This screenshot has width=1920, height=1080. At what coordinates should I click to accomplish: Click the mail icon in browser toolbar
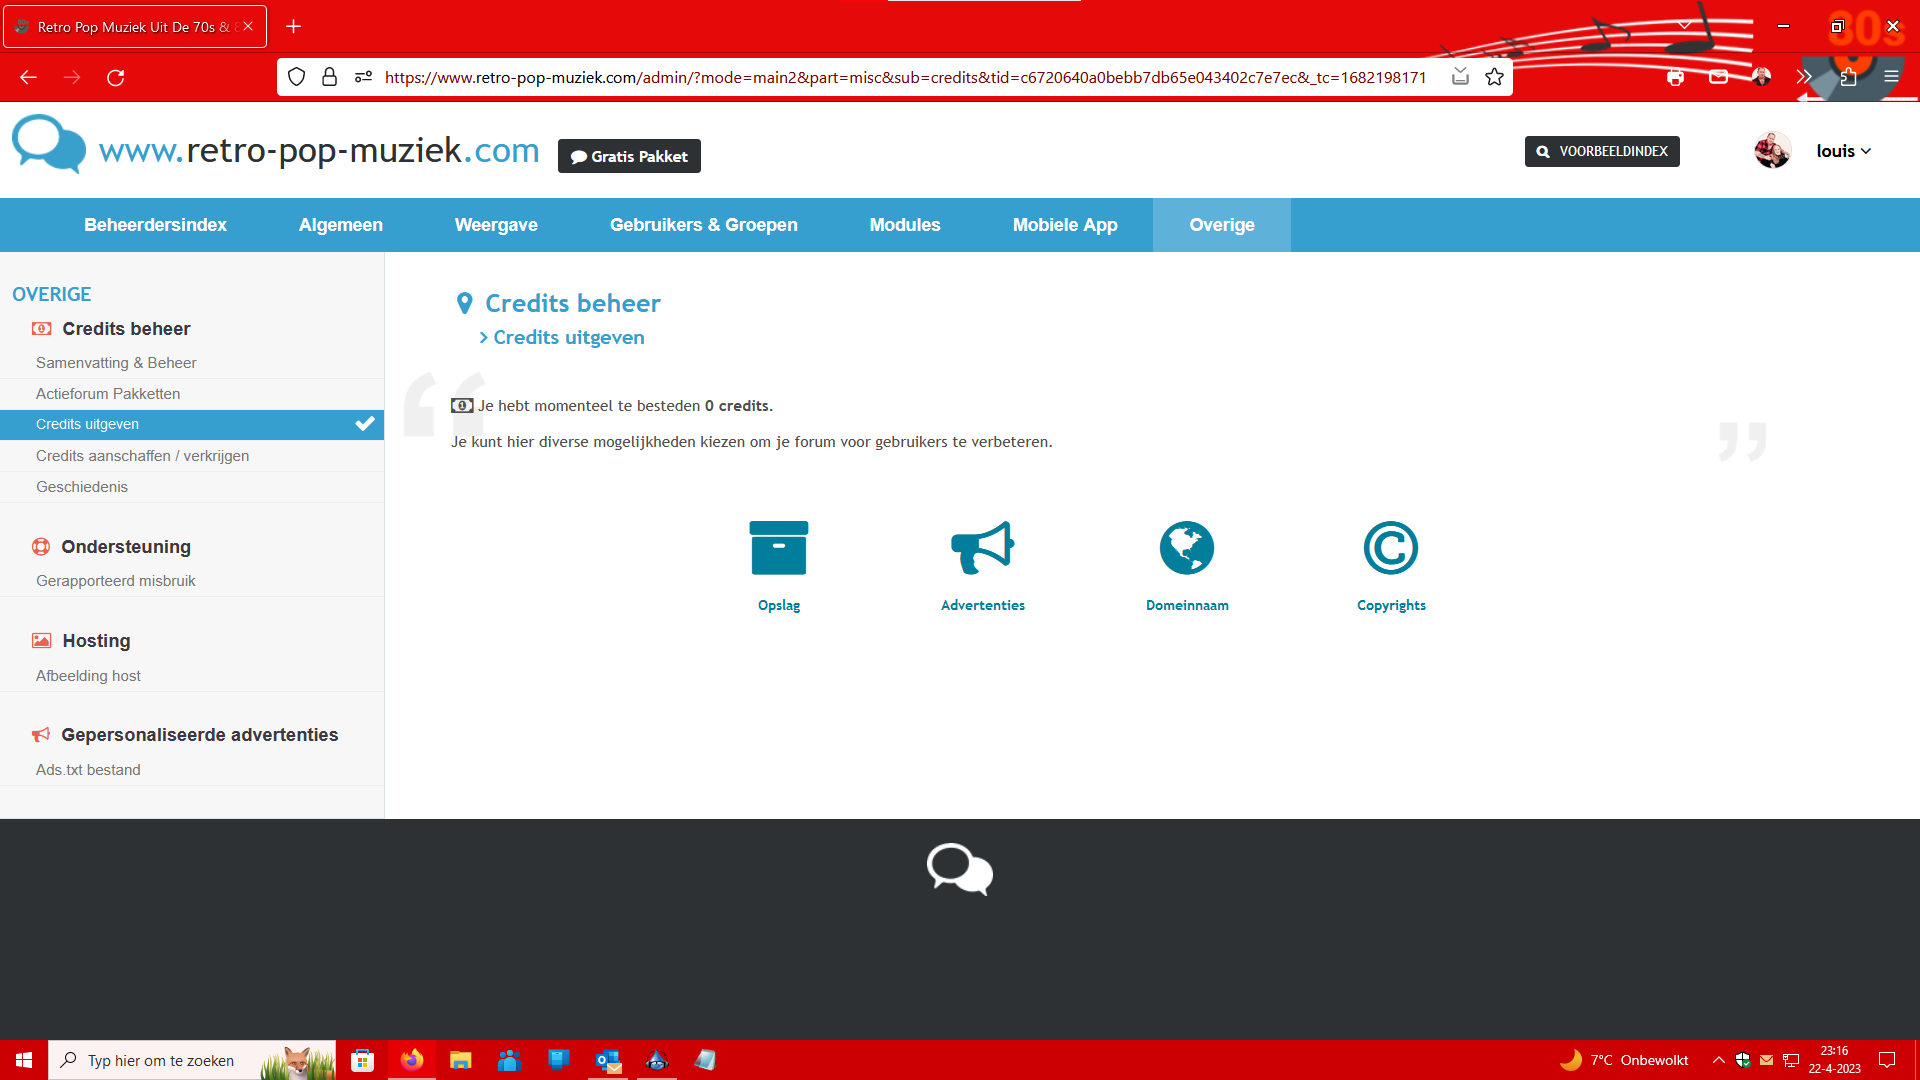[x=1718, y=77]
